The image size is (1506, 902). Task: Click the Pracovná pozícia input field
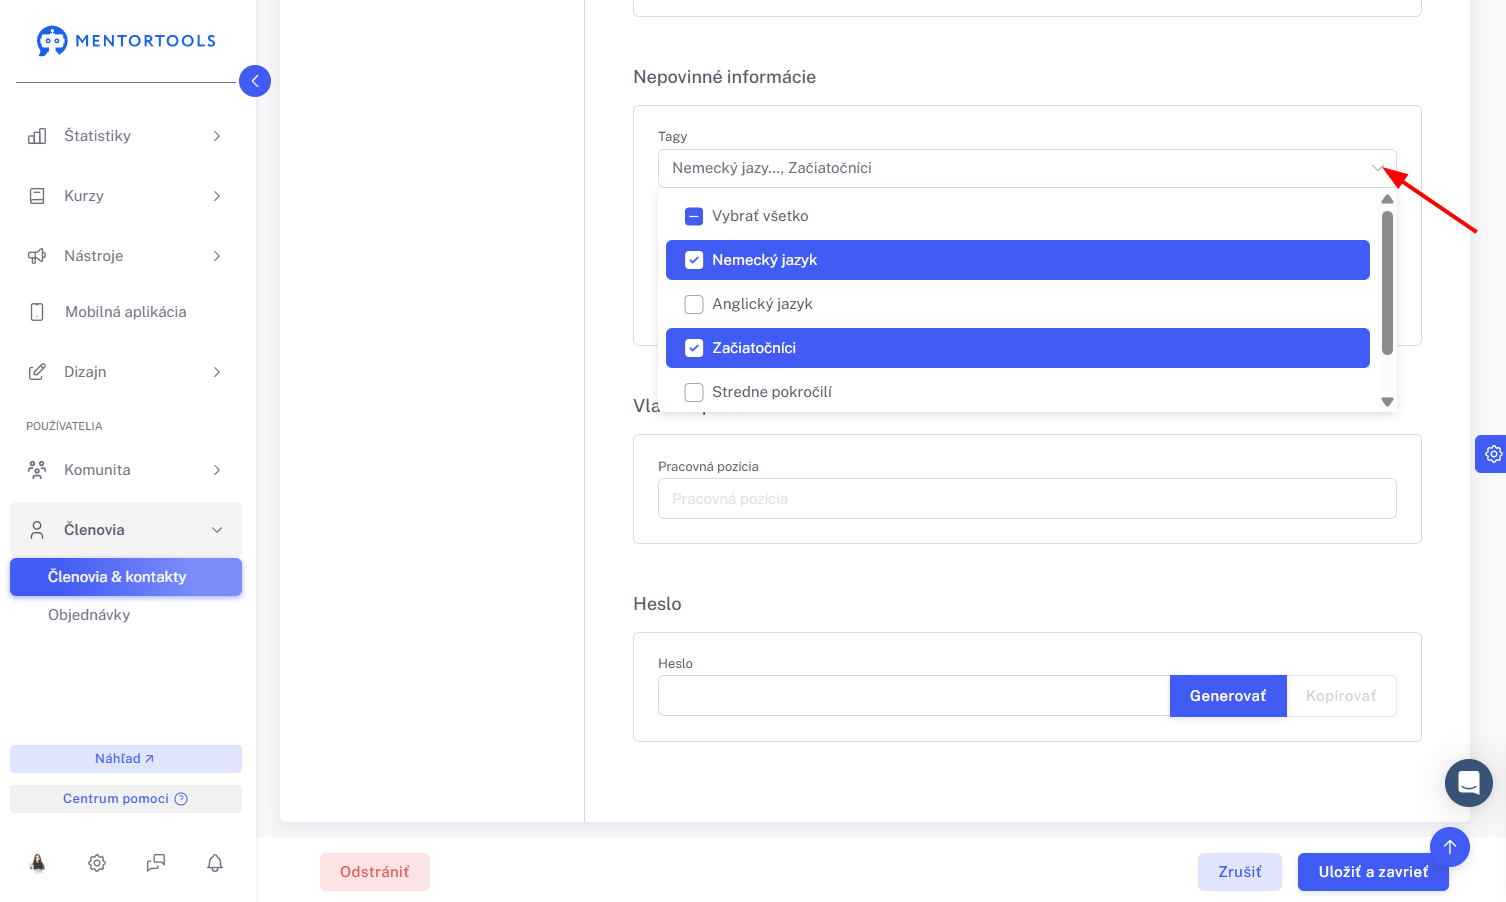pyautogui.click(x=1027, y=499)
